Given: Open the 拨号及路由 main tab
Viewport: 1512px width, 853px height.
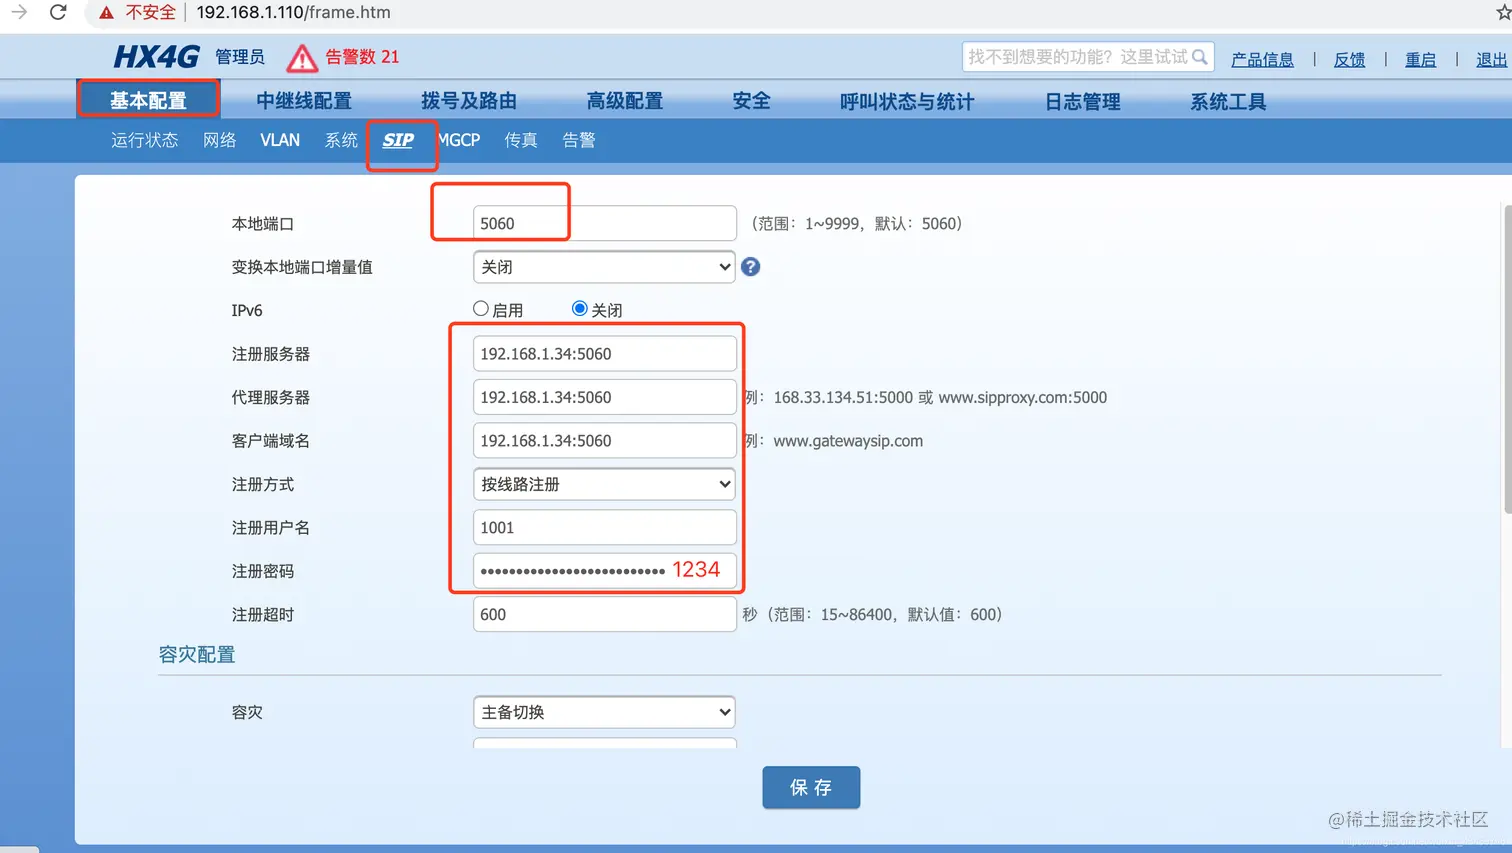Looking at the screenshot, I should coord(469,101).
